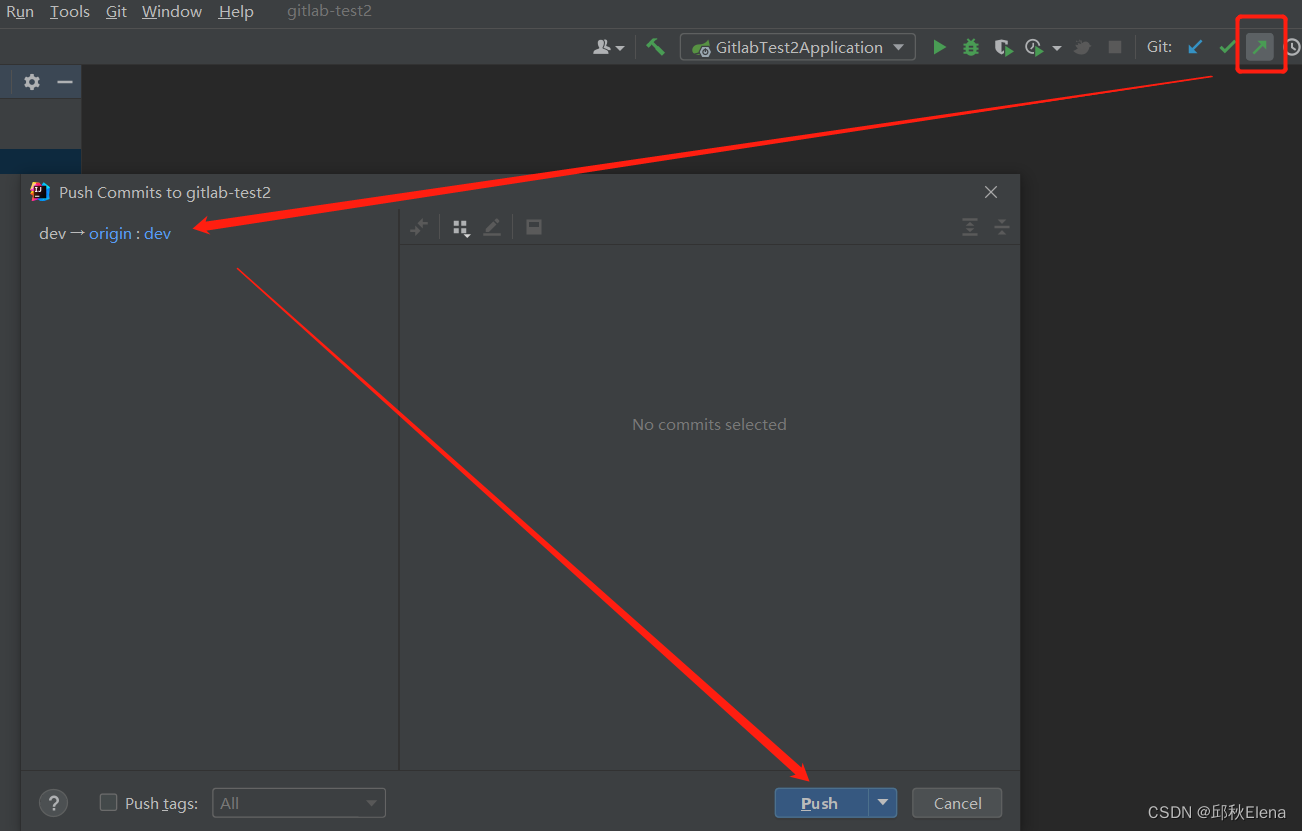Screen dimensions: 1302x831
Task: Click the JetBrains logo in dialog title
Action: coord(40,192)
